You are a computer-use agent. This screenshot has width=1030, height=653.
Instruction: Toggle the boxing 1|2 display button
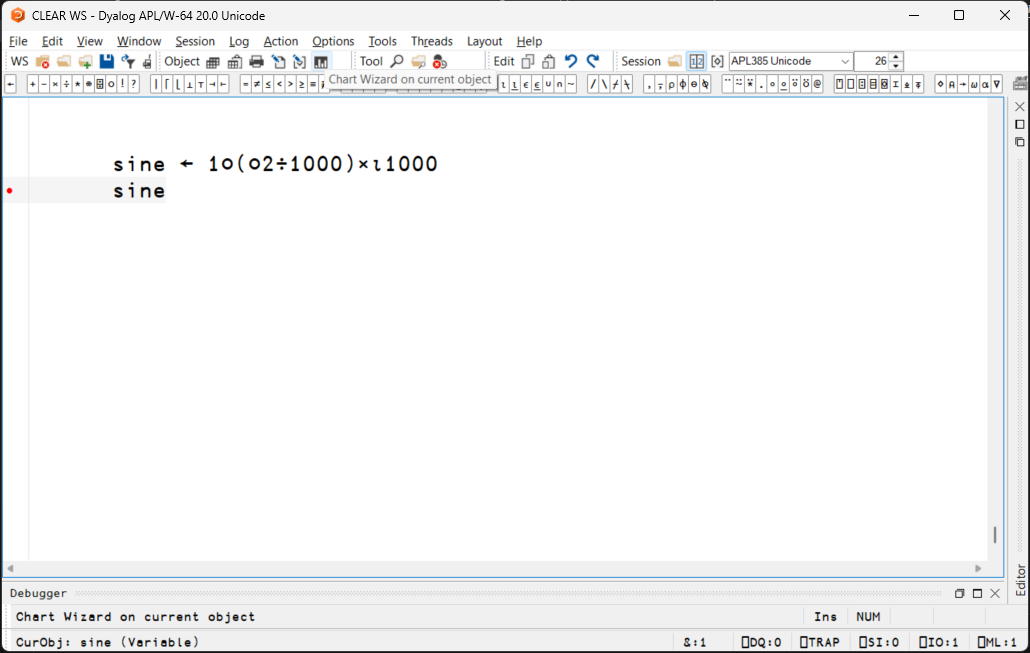(x=696, y=62)
